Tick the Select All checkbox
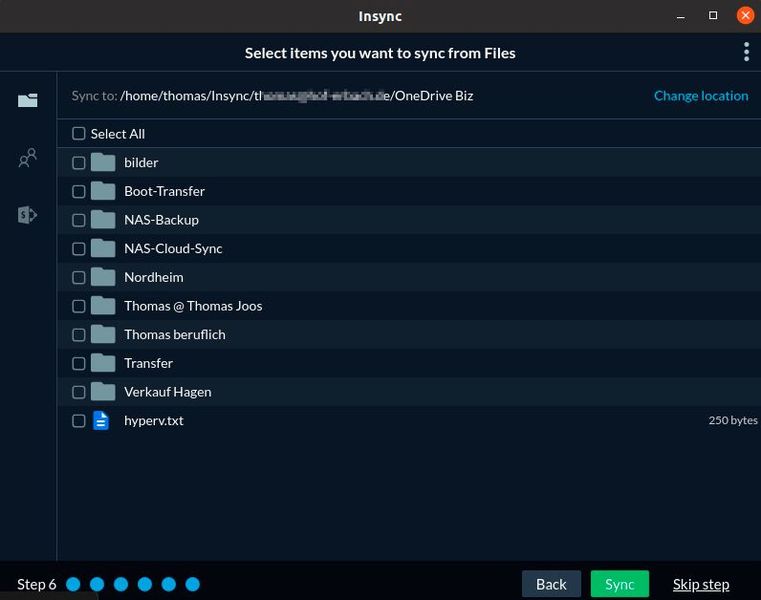761x600 pixels. [79, 133]
